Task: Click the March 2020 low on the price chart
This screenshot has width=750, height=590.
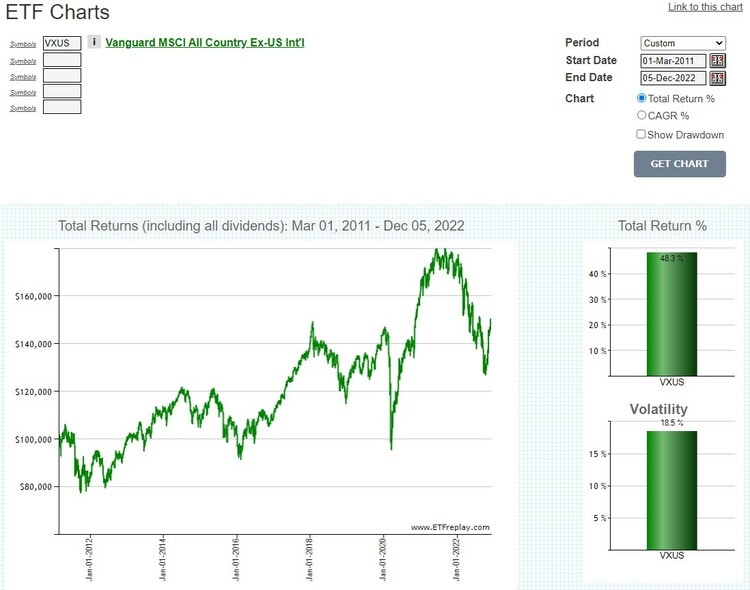Action: click(391, 448)
